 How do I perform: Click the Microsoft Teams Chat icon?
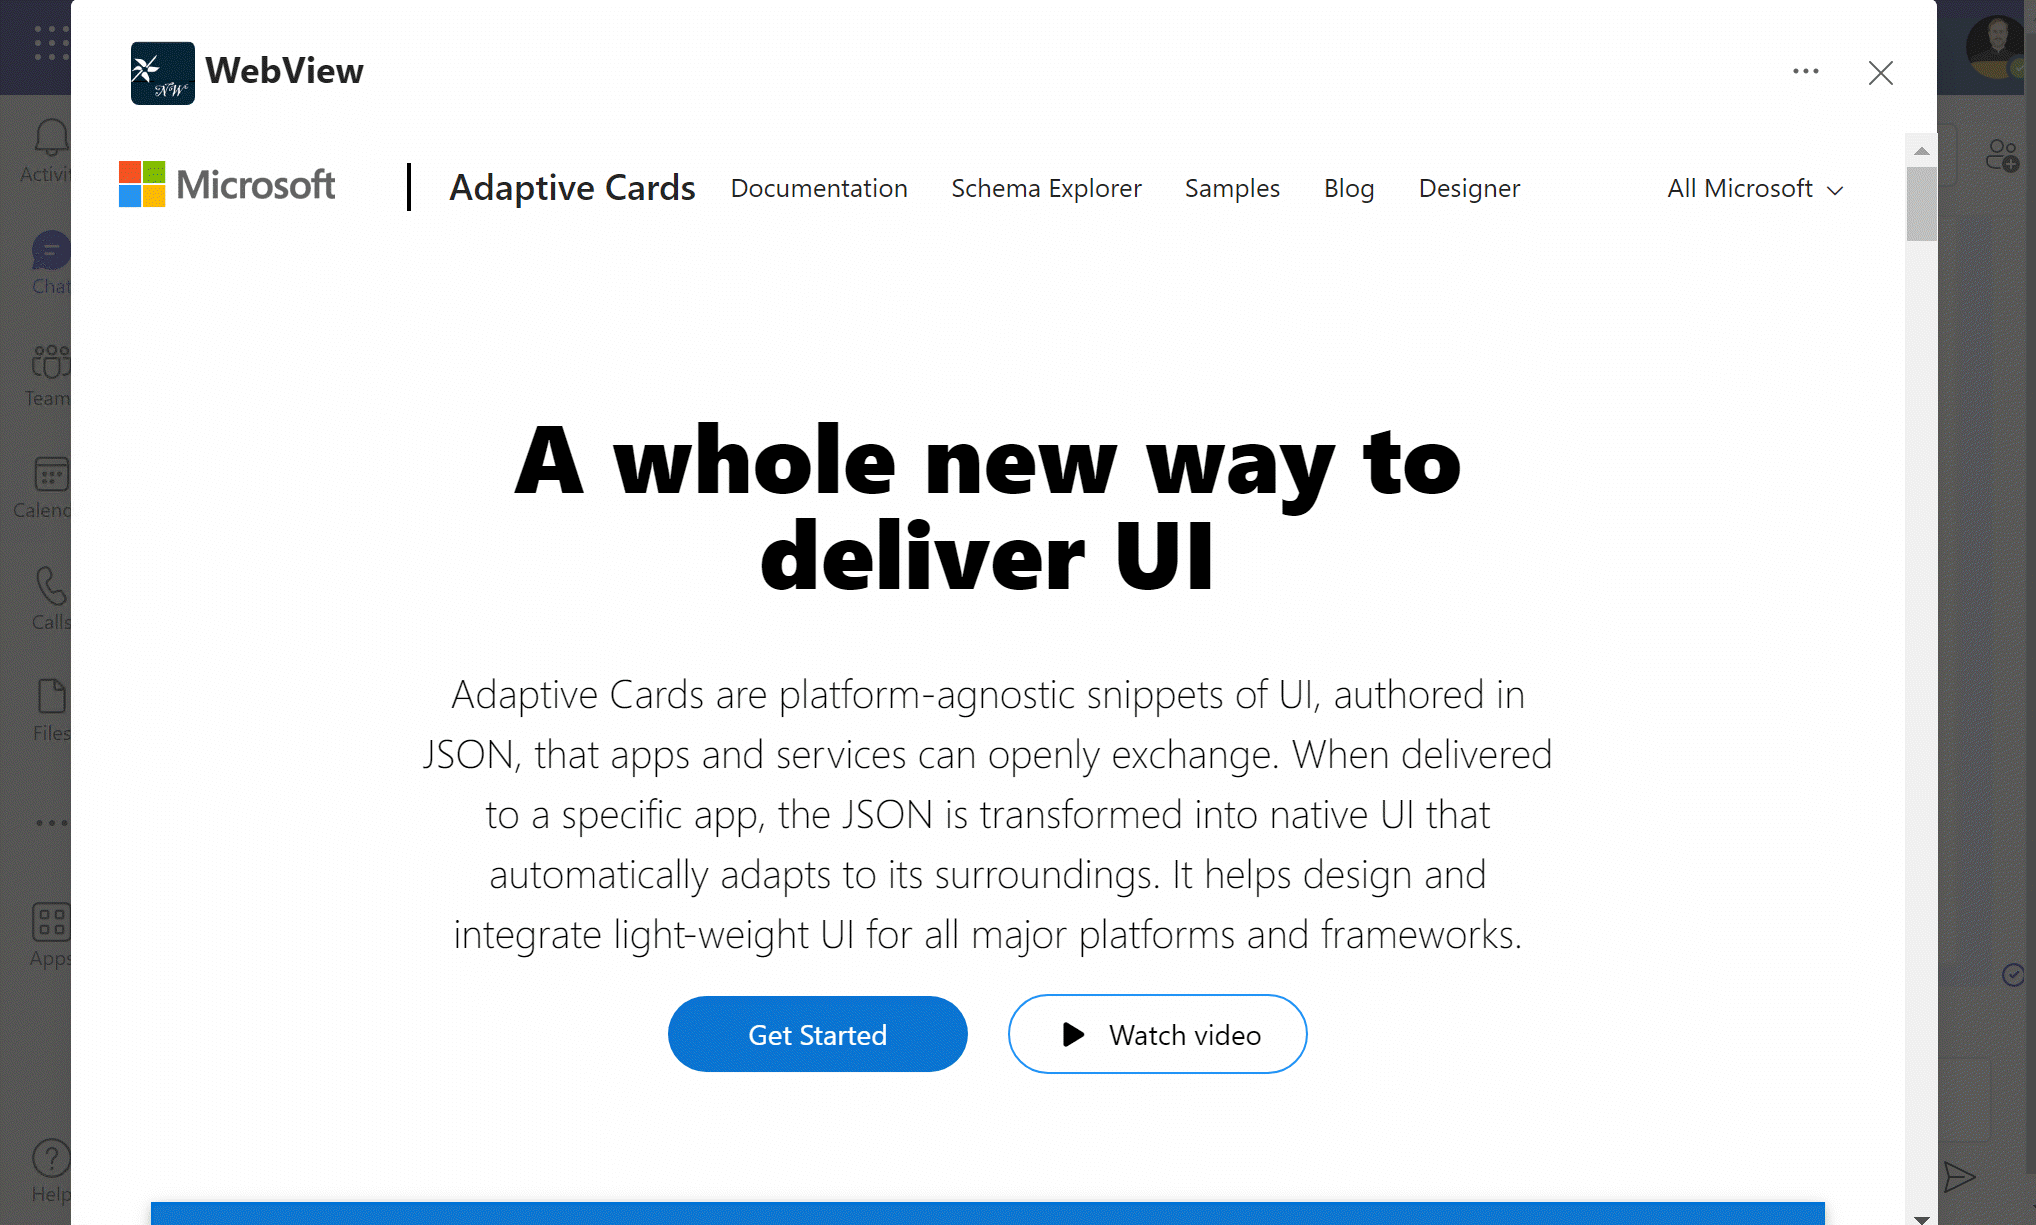[51, 263]
